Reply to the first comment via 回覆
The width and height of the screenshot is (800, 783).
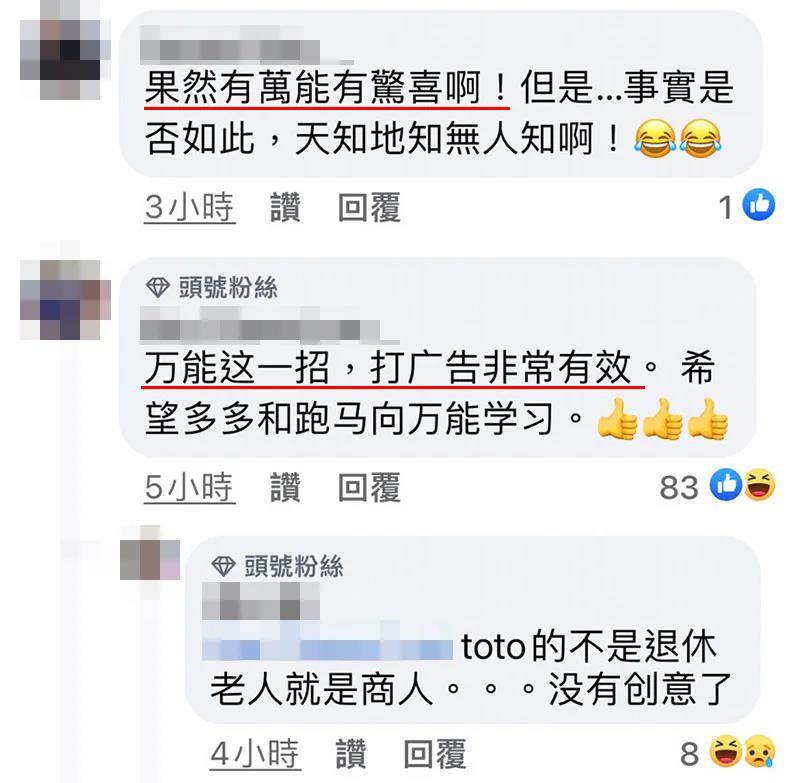click(x=369, y=207)
